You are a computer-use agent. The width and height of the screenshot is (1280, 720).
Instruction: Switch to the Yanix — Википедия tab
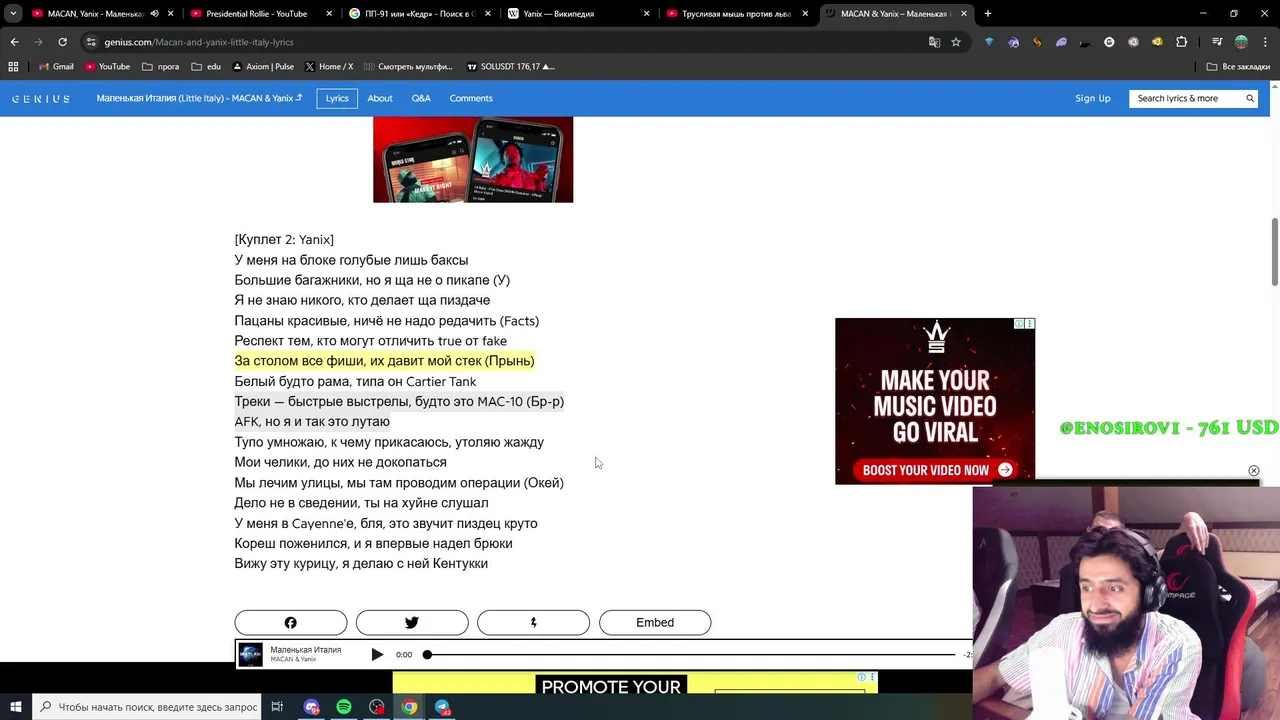point(559,14)
